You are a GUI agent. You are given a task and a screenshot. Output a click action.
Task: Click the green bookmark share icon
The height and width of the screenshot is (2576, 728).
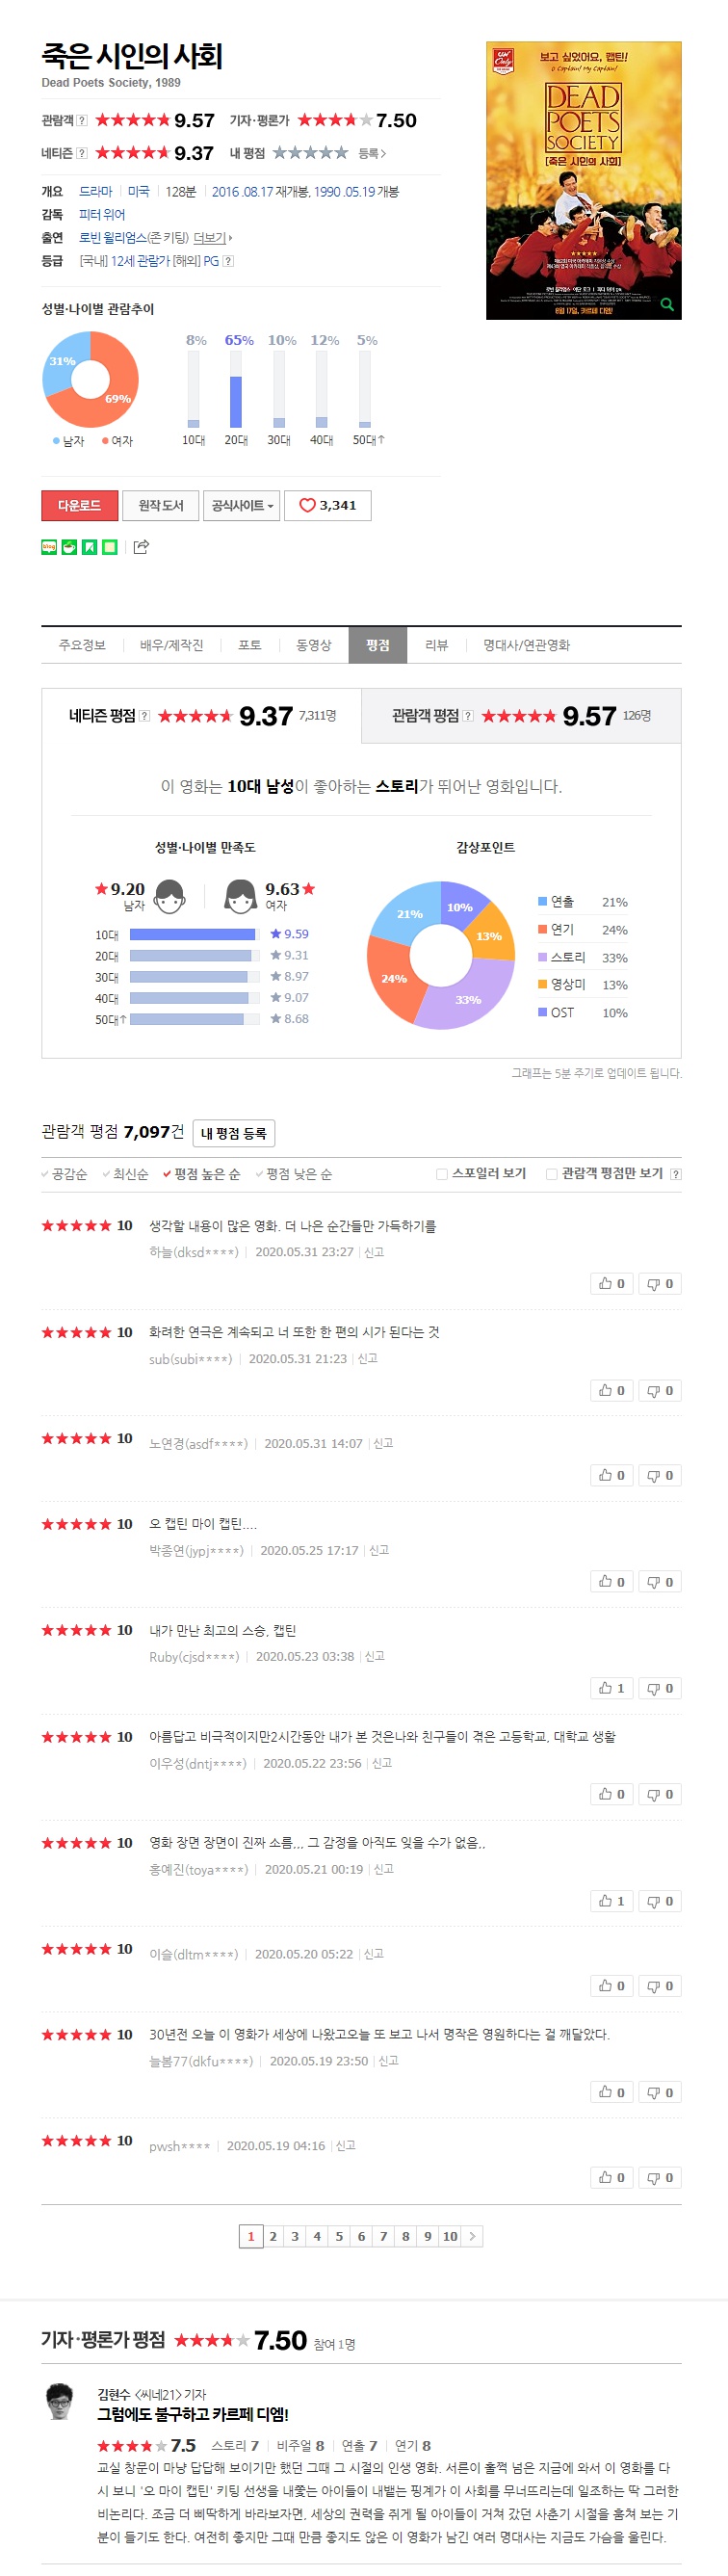89,547
